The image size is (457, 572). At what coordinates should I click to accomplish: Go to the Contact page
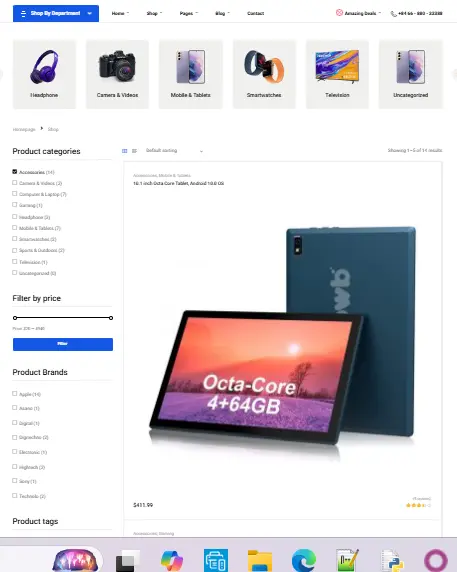[x=255, y=13]
